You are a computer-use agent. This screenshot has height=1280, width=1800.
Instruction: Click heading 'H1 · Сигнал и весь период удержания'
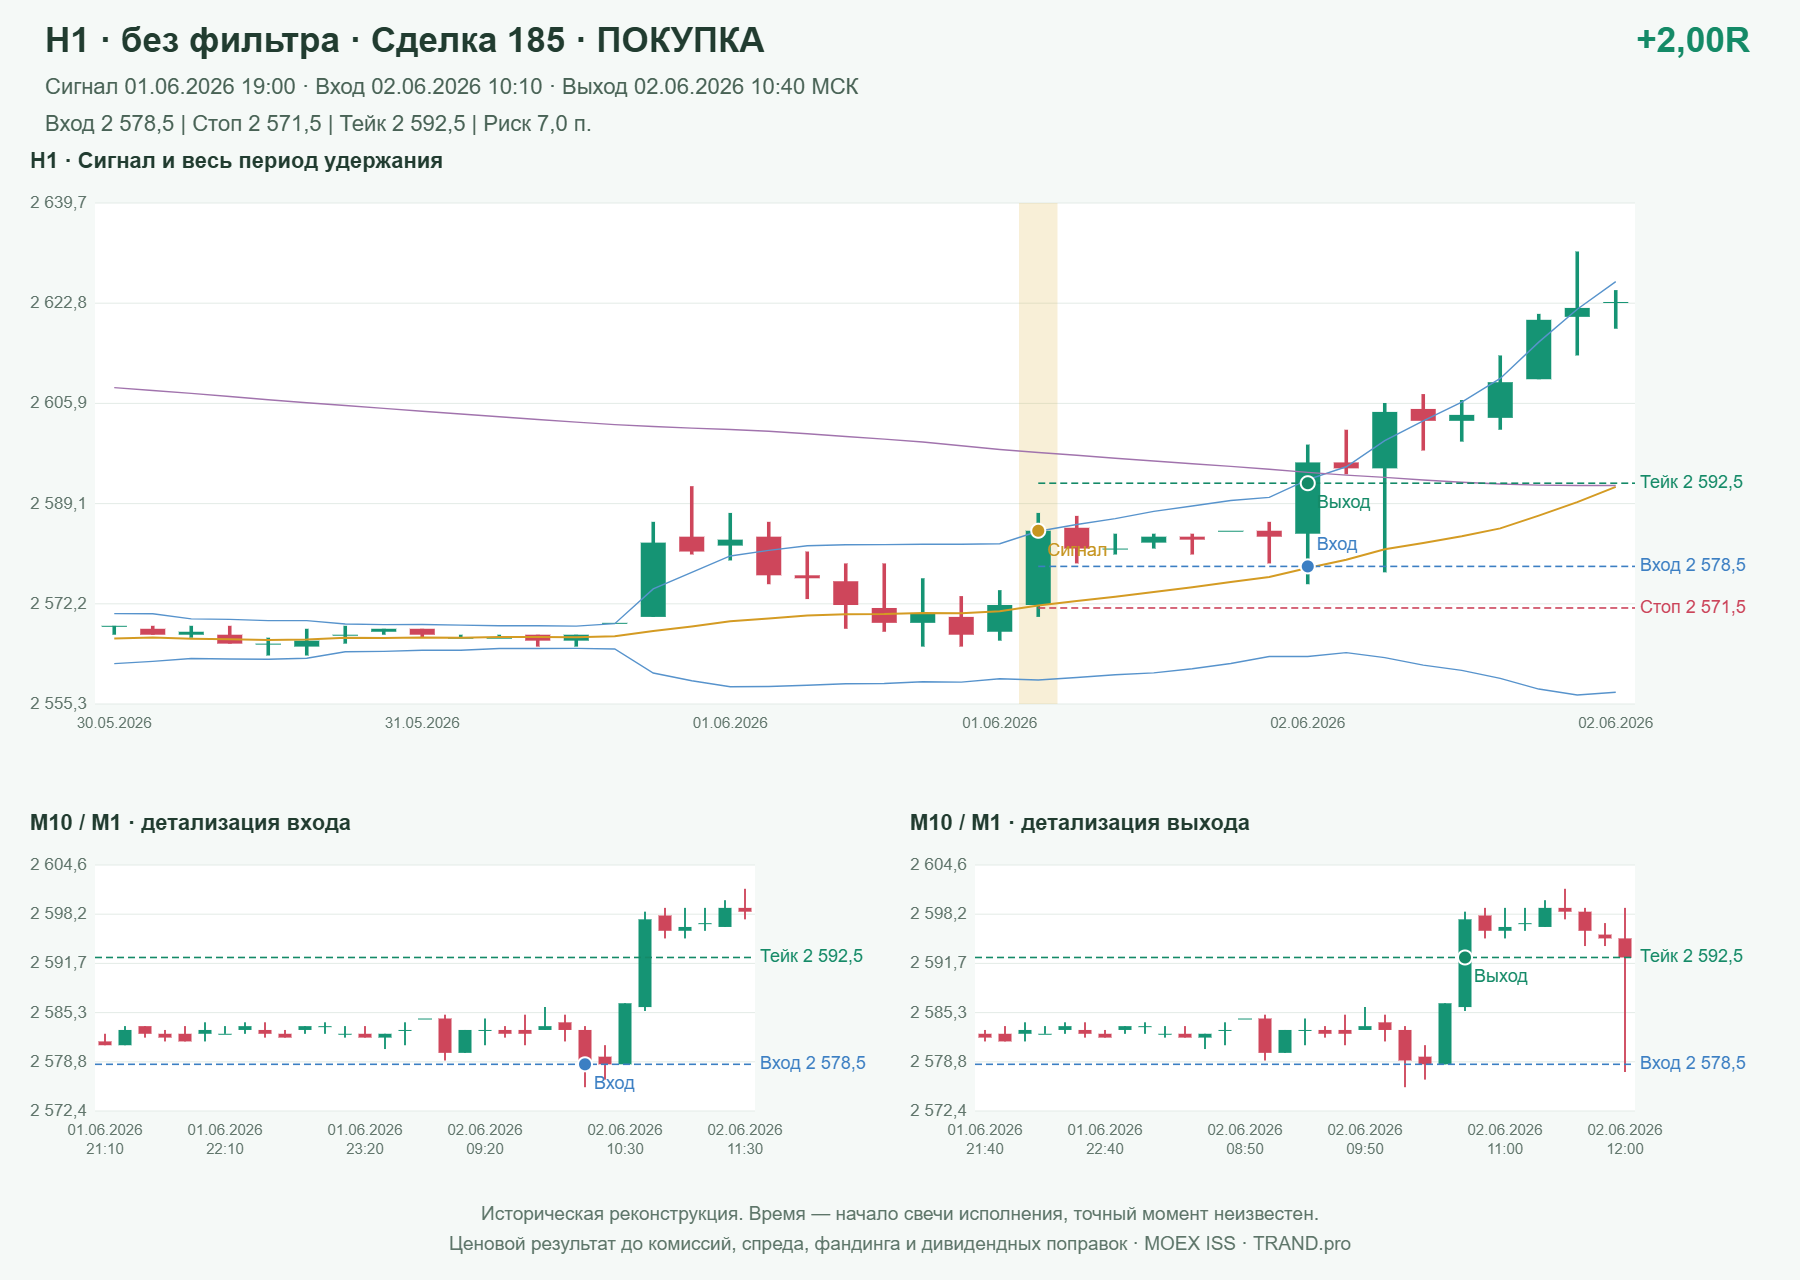(x=236, y=161)
